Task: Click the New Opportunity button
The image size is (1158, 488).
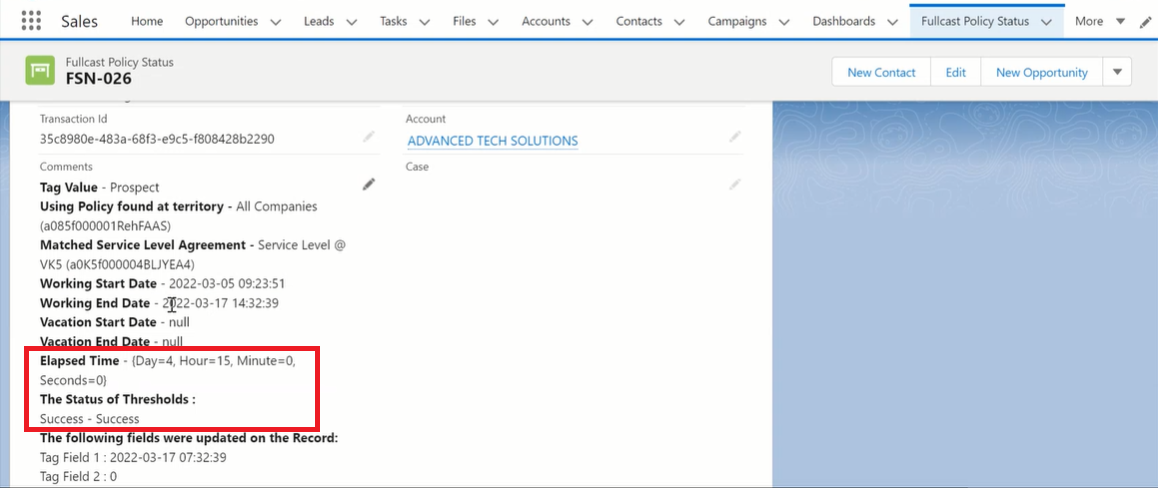Action: point(1041,72)
